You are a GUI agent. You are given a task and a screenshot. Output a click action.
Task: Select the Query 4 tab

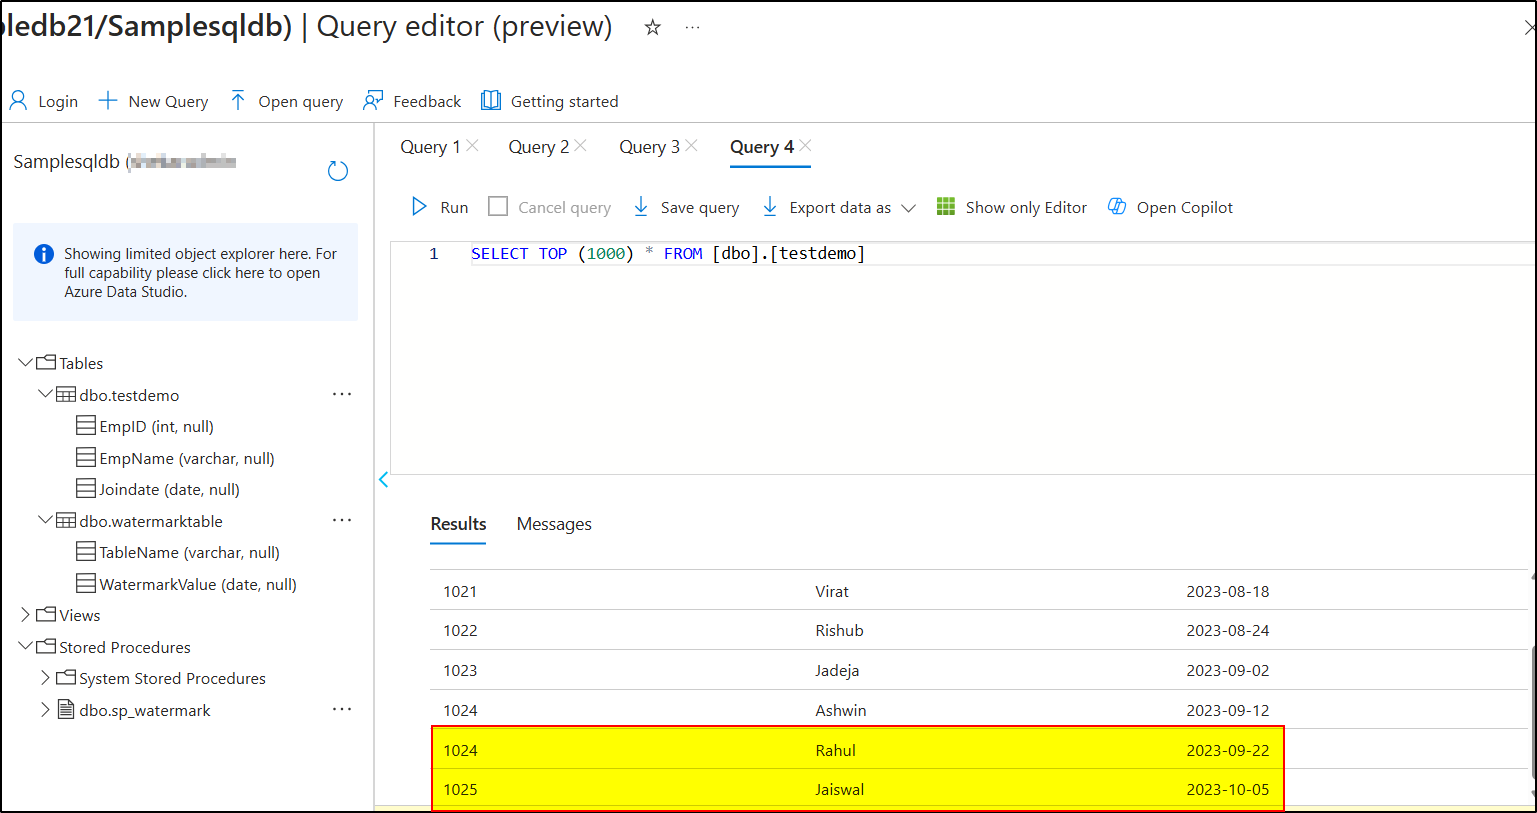(x=762, y=147)
